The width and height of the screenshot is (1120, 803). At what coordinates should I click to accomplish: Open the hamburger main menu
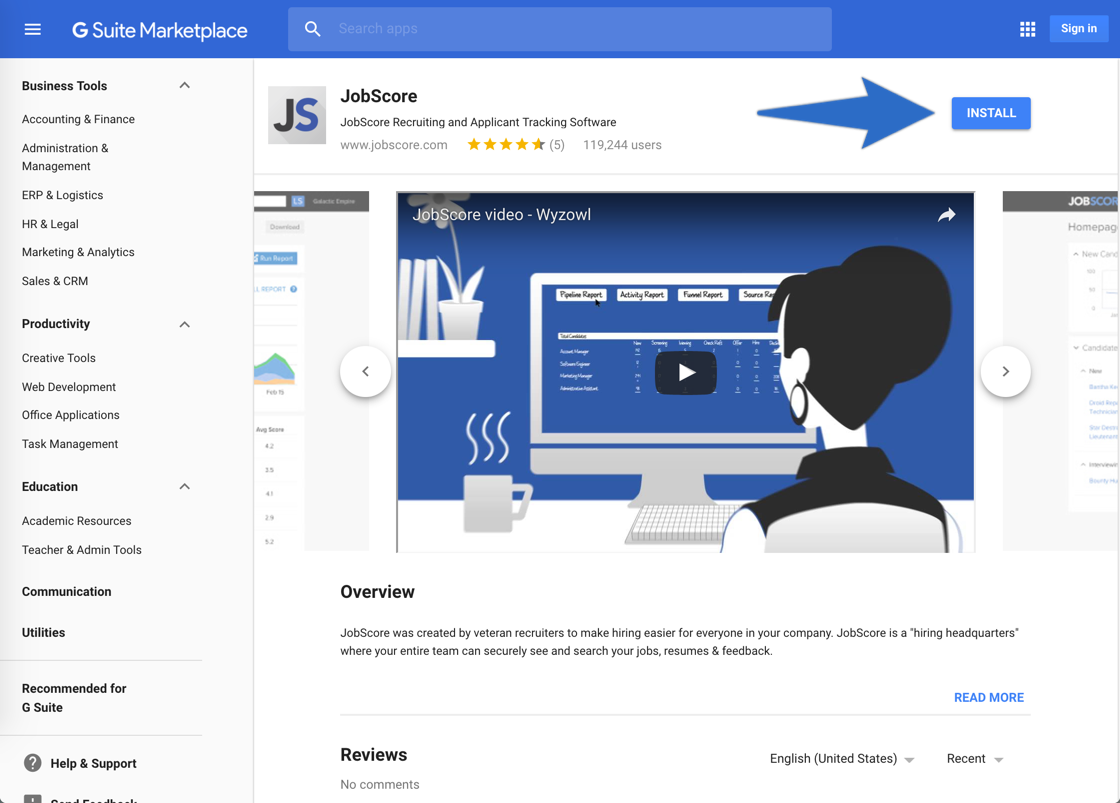tap(32, 29)
